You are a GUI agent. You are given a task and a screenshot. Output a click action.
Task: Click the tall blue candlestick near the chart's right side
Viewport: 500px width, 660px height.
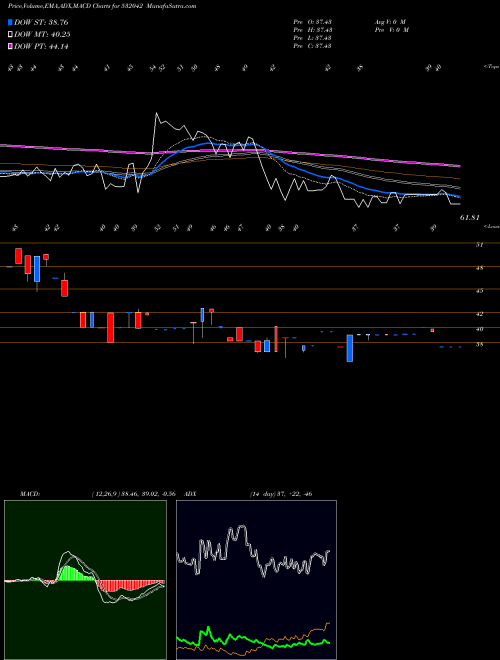(350, 348)
